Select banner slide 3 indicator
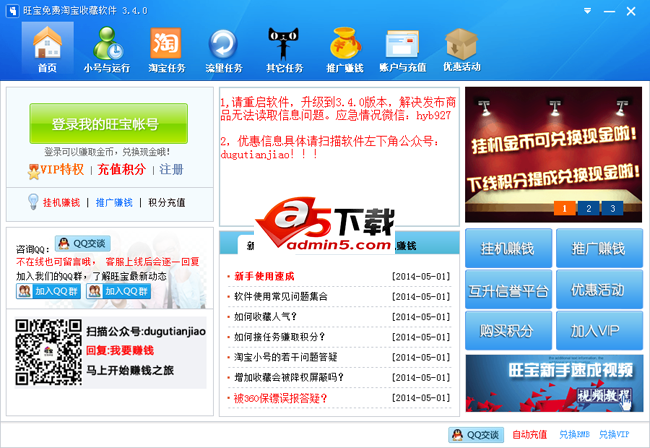The height and width of the screenshot is (448, 650). point(613,208)
